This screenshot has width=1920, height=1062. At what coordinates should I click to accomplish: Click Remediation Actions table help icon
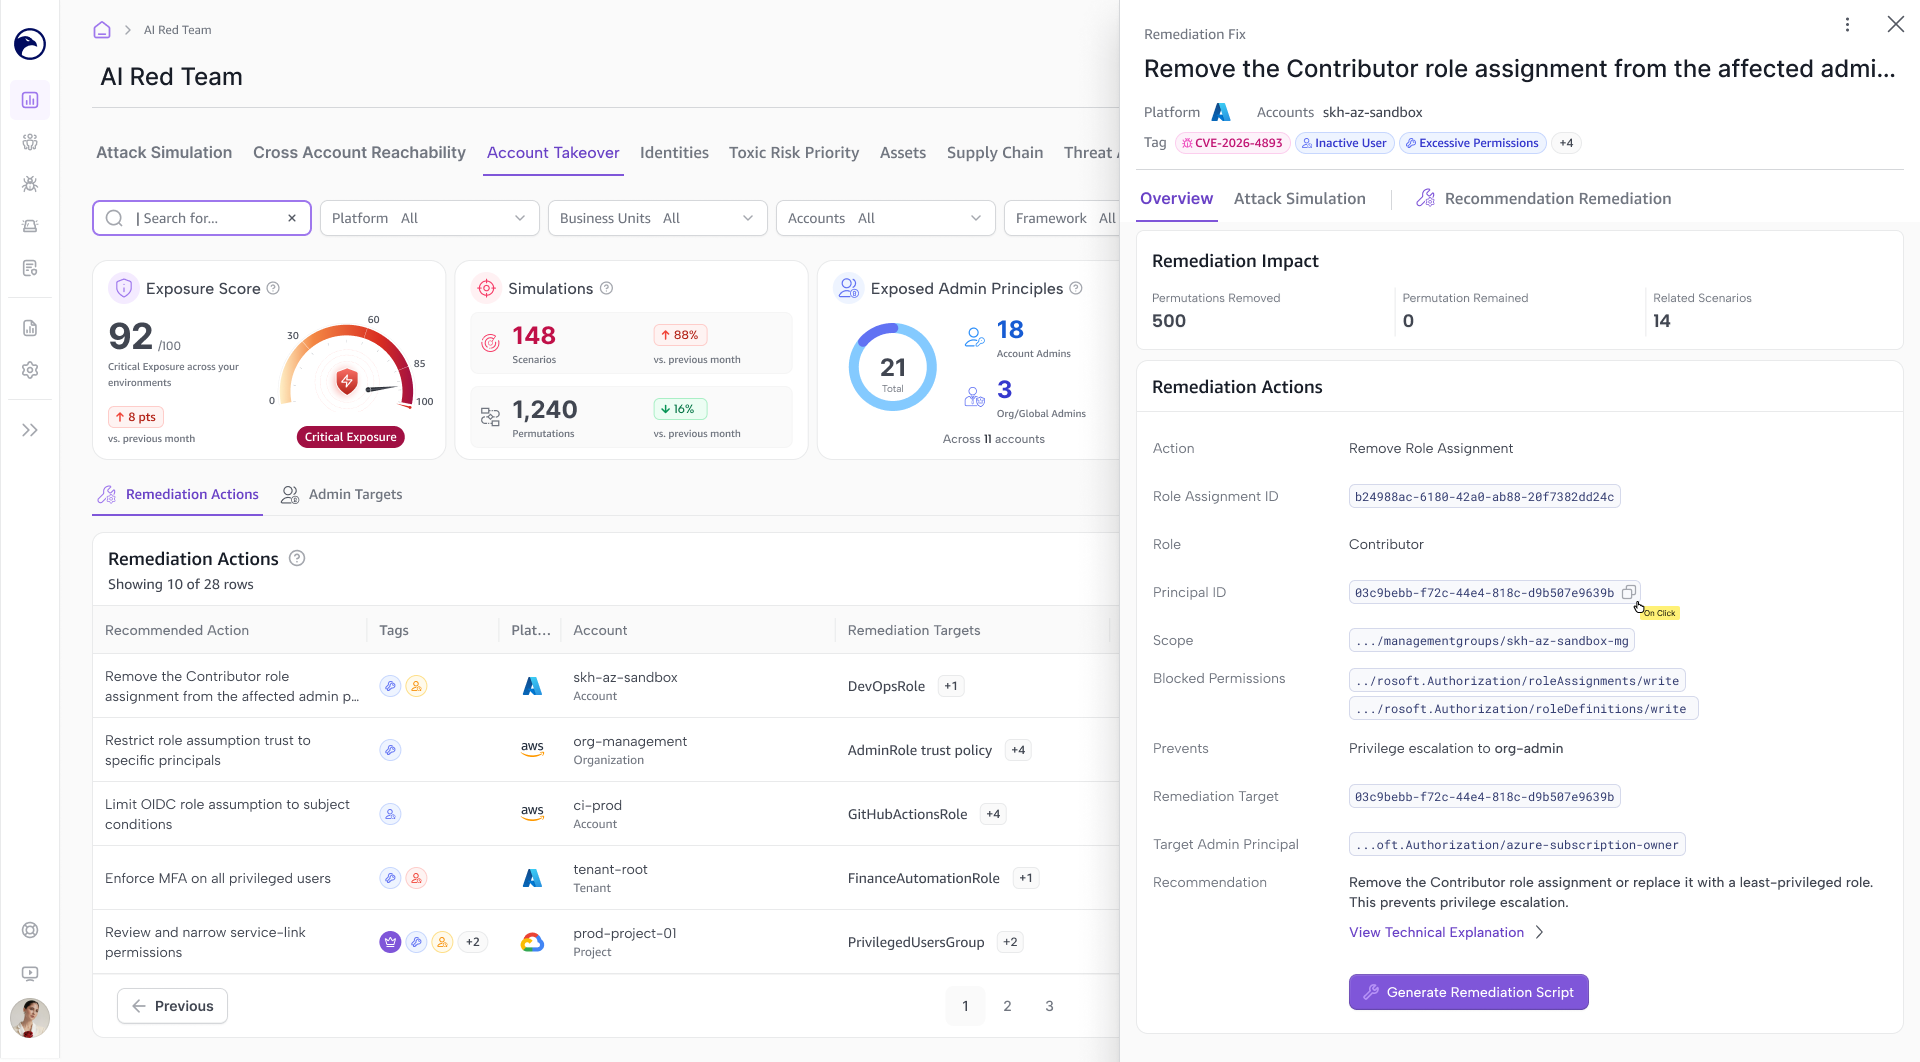tap(297, 558)
